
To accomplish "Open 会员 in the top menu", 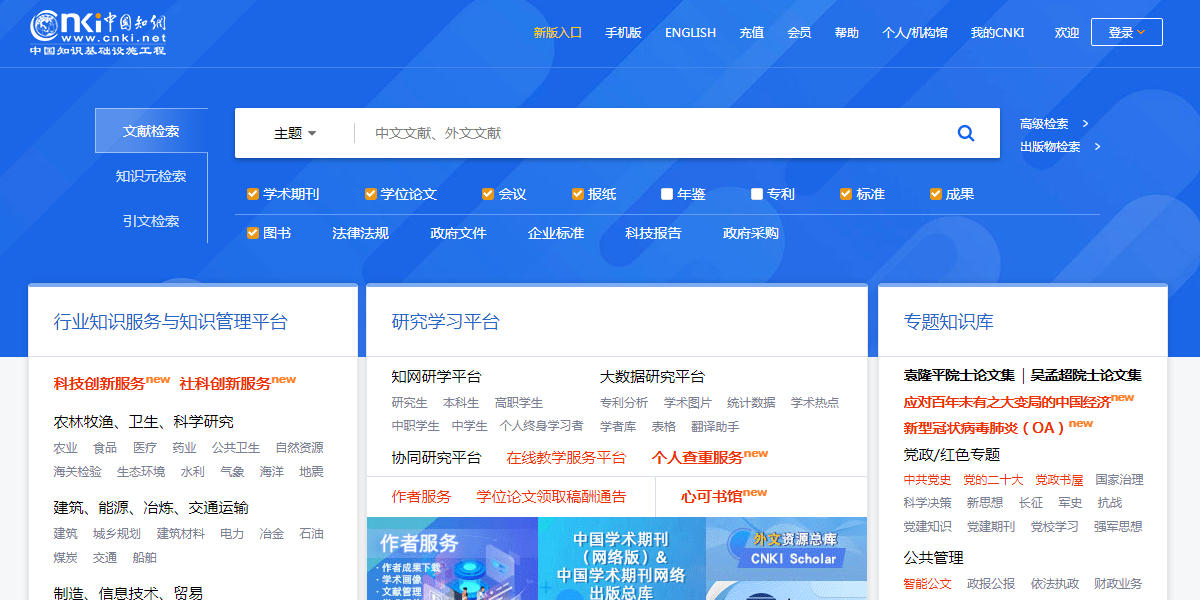I will [799, 32].
